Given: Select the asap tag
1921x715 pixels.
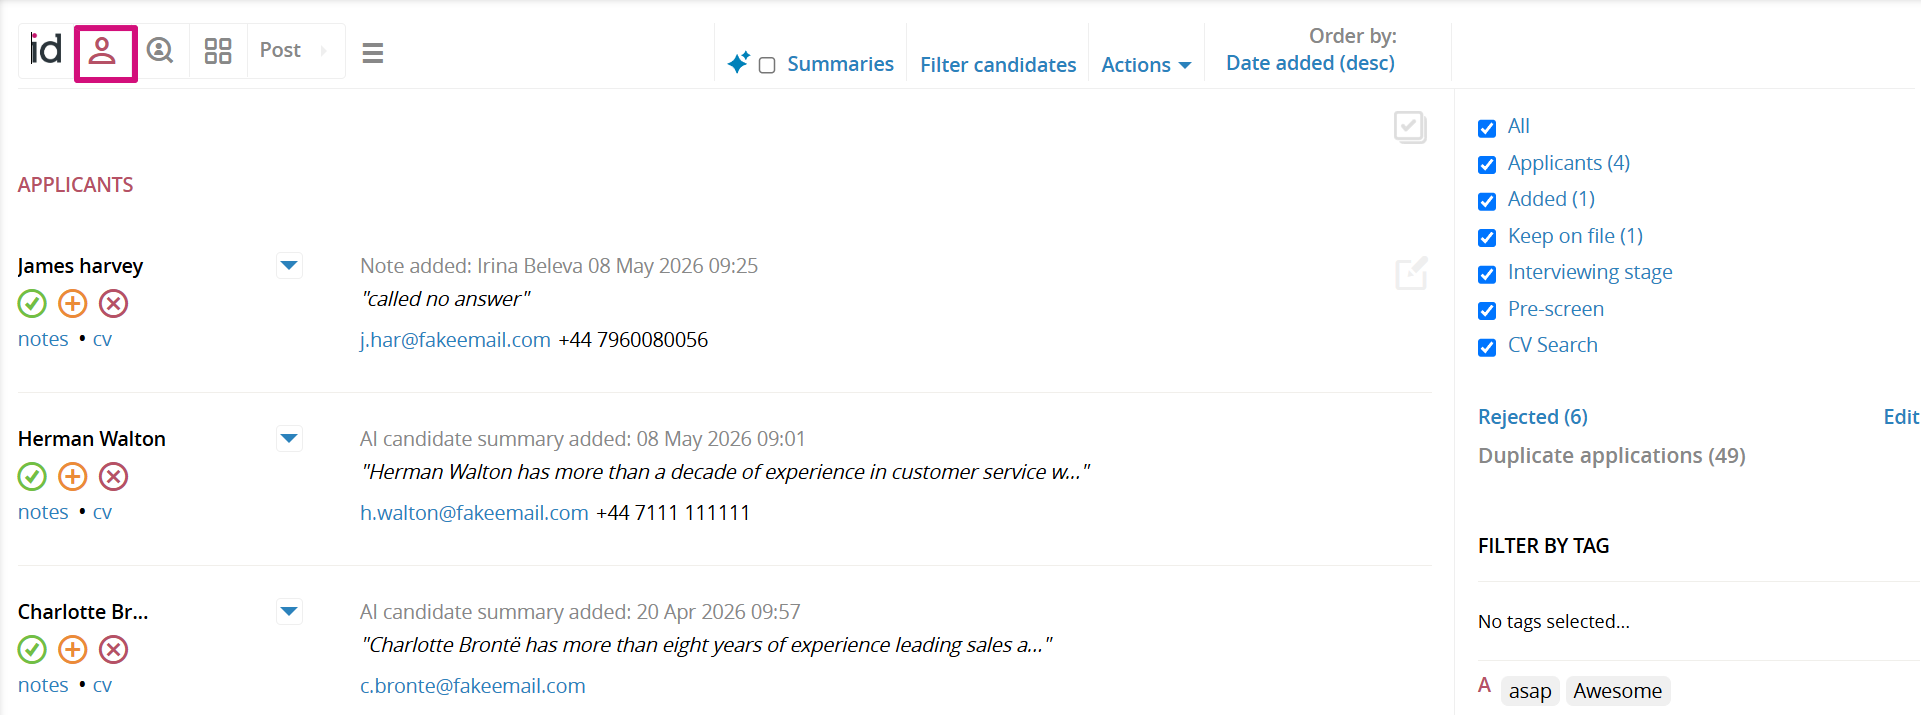Looking at the screenshot, I should pyautogui.click(x=1530, y=691).
